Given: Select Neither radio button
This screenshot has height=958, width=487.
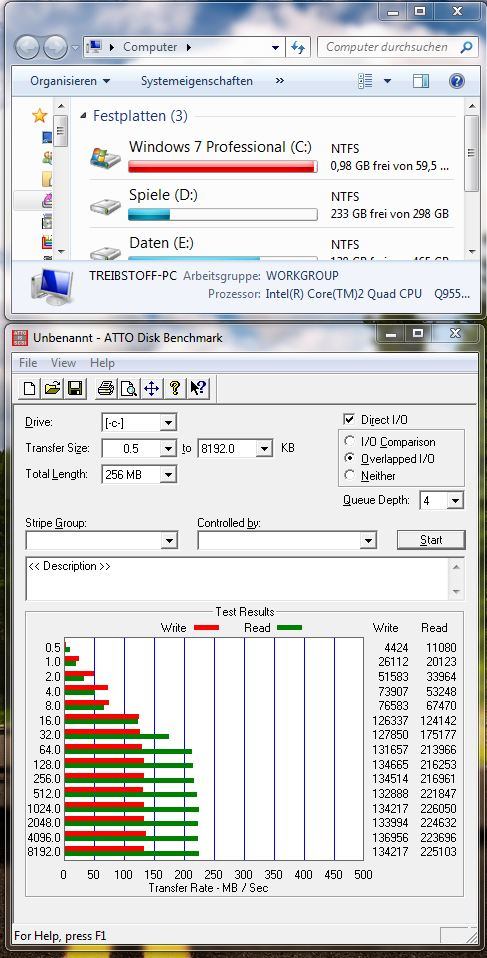Looking at the screenshot, I should 350,475.
